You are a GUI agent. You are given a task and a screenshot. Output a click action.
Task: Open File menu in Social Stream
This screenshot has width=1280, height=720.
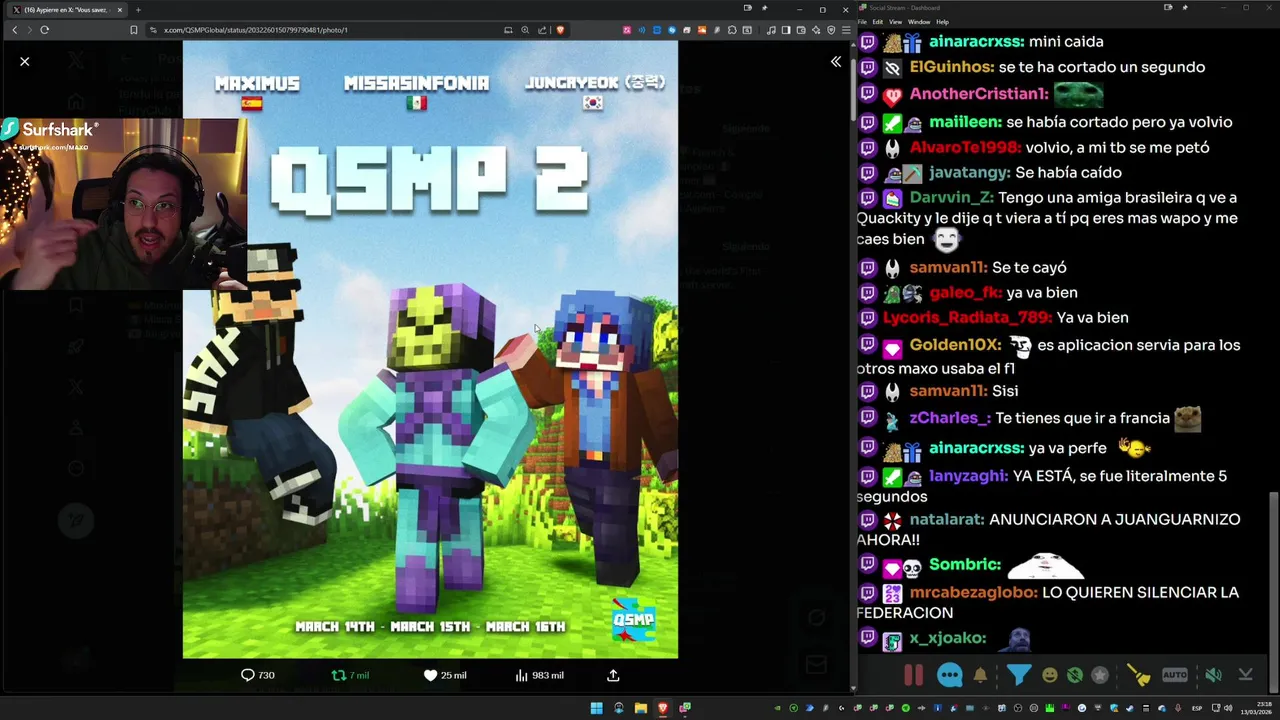[x=862, y=21]
